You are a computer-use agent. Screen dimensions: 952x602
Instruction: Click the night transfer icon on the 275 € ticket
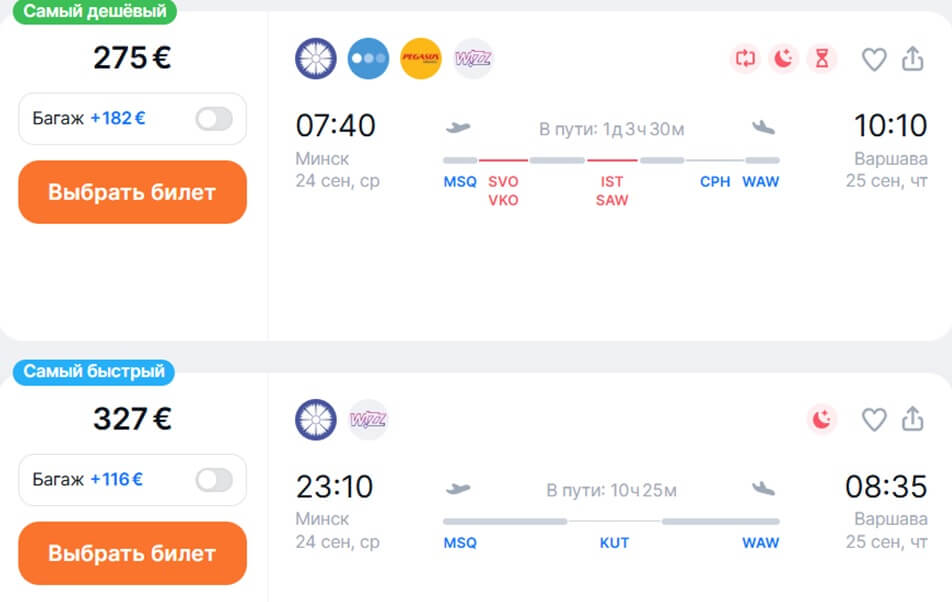click(783, 59)
